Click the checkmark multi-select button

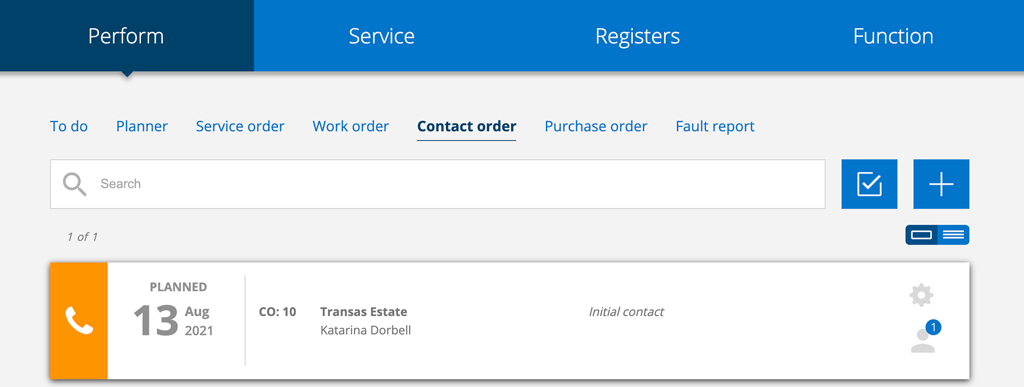pos(869,184)
